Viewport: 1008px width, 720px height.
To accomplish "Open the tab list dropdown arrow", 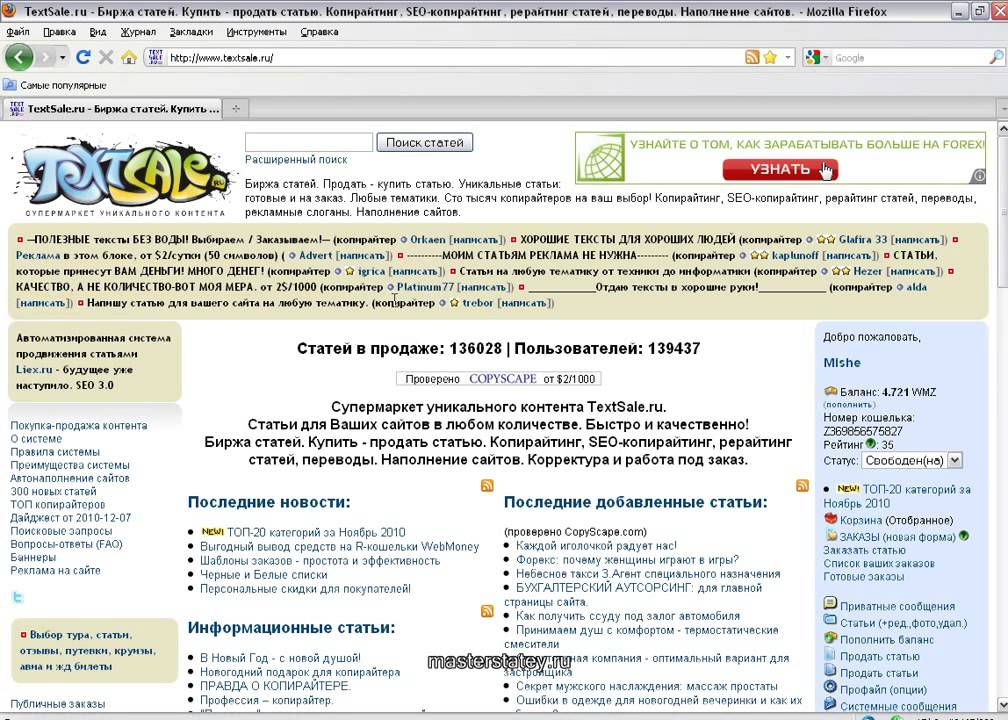I will point(1002,109).
